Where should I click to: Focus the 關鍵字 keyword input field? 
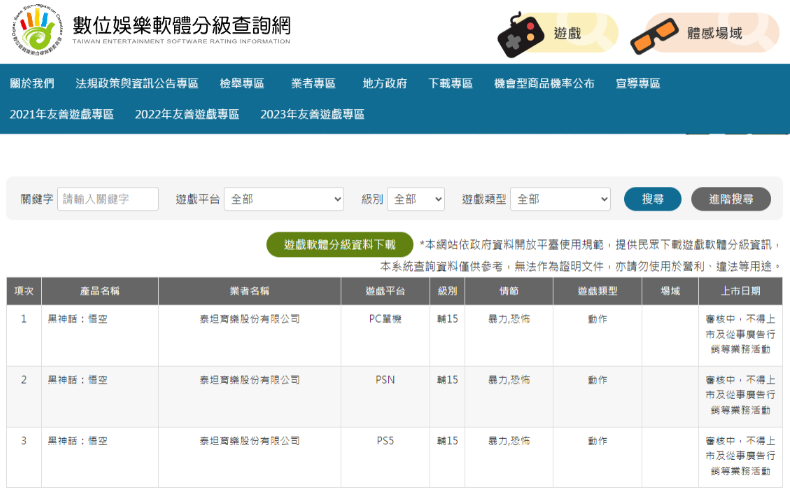(108, 199)
